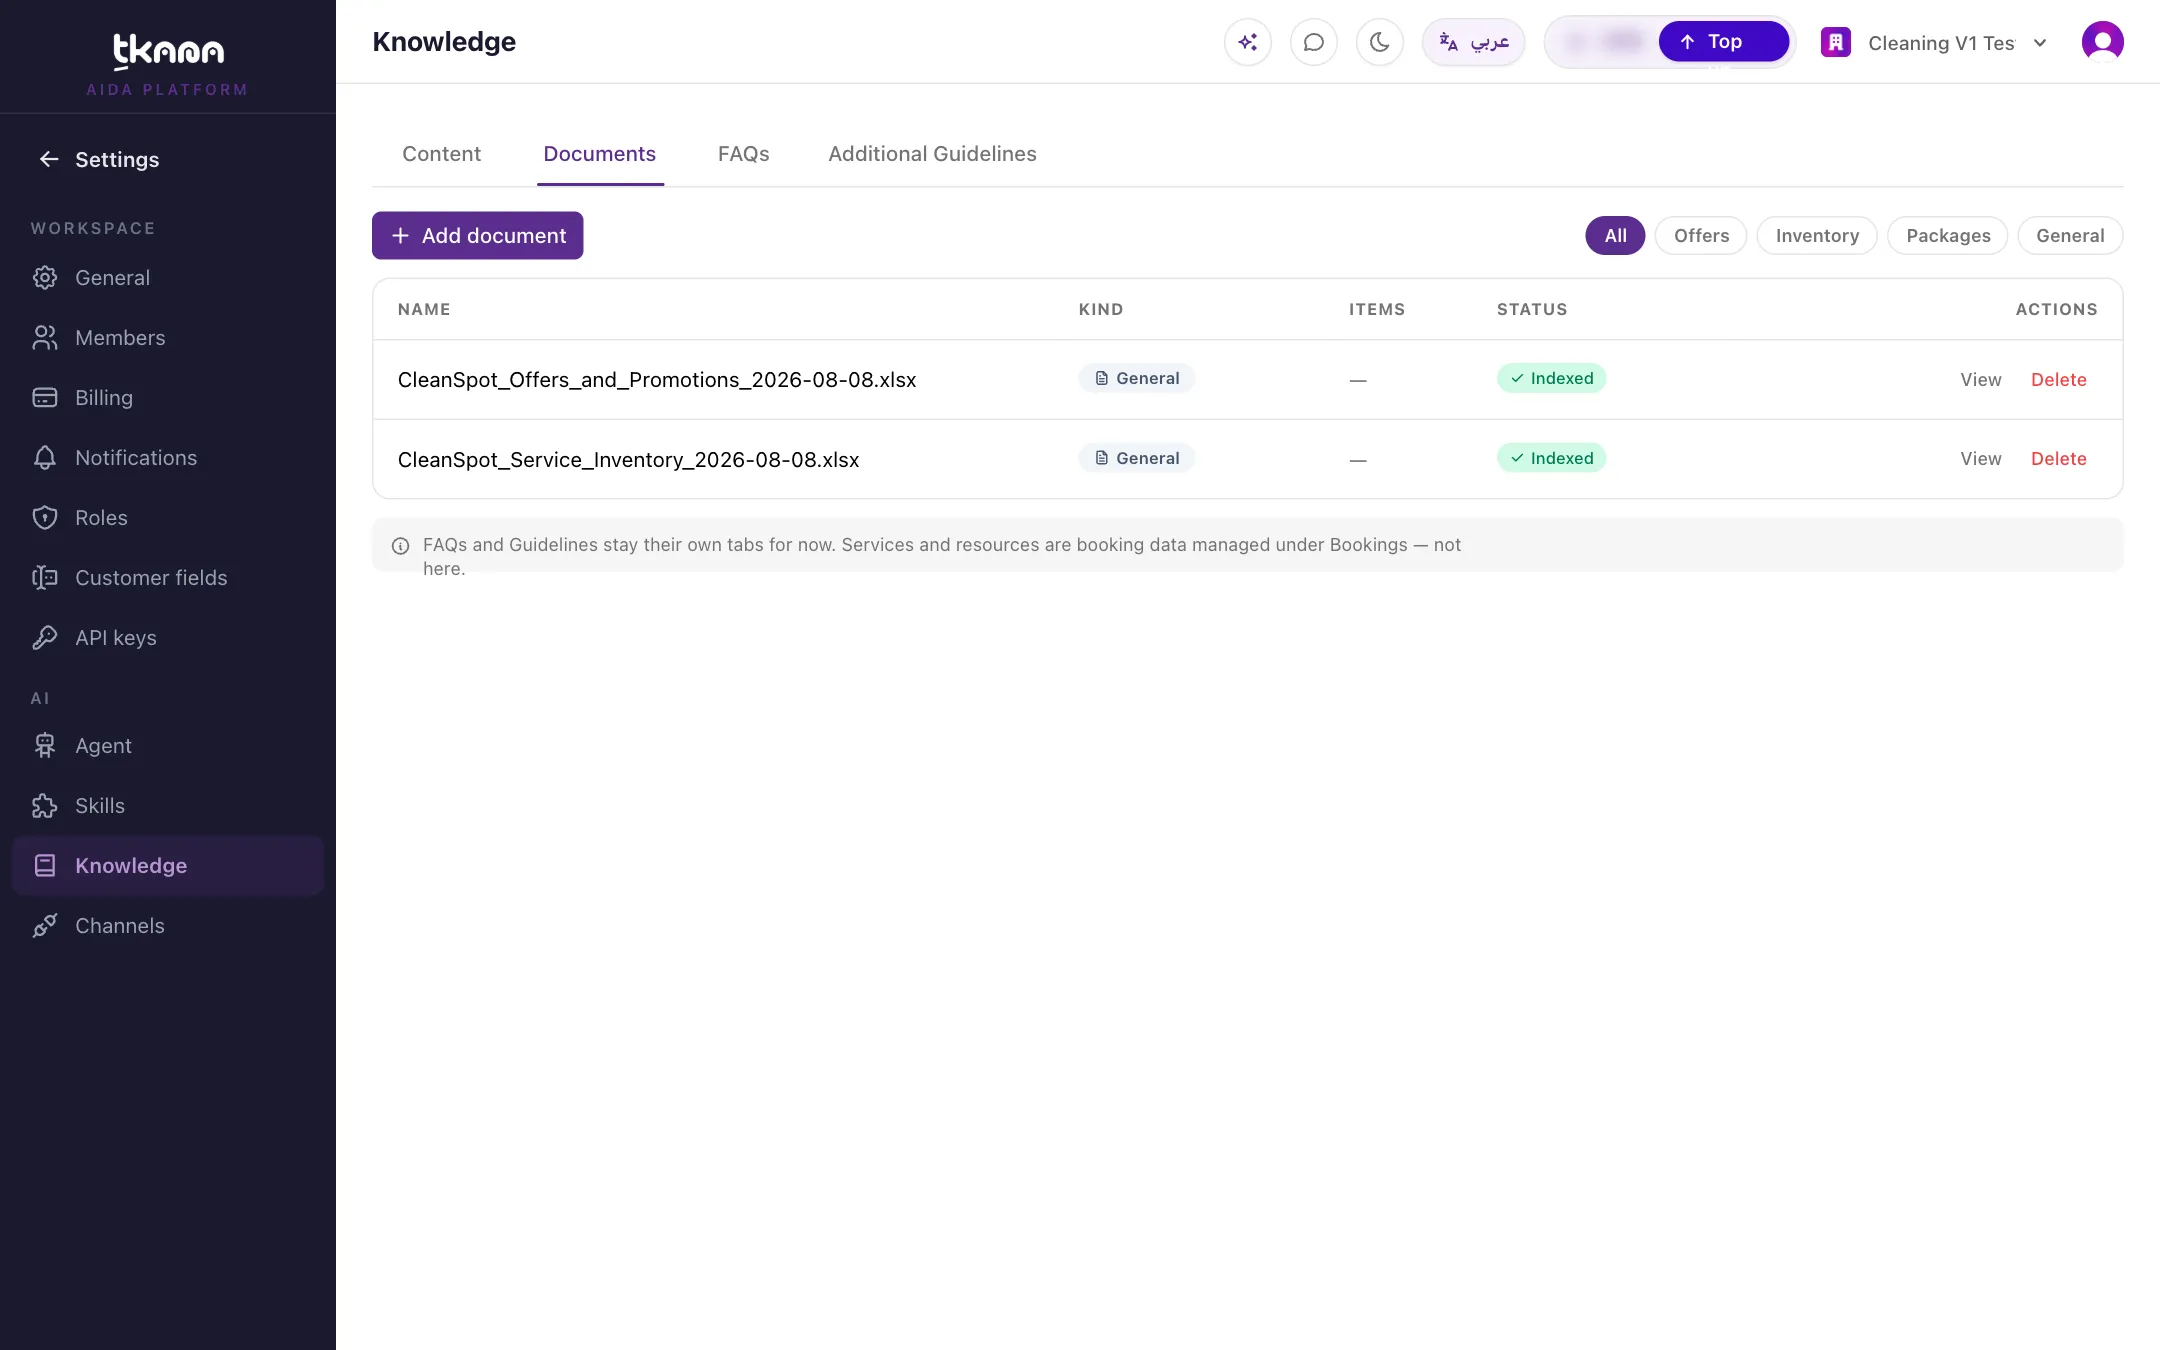This screenshot has width=2160, height=1350.
Task: Filter documents by Packages
Action: point(1948,235)
